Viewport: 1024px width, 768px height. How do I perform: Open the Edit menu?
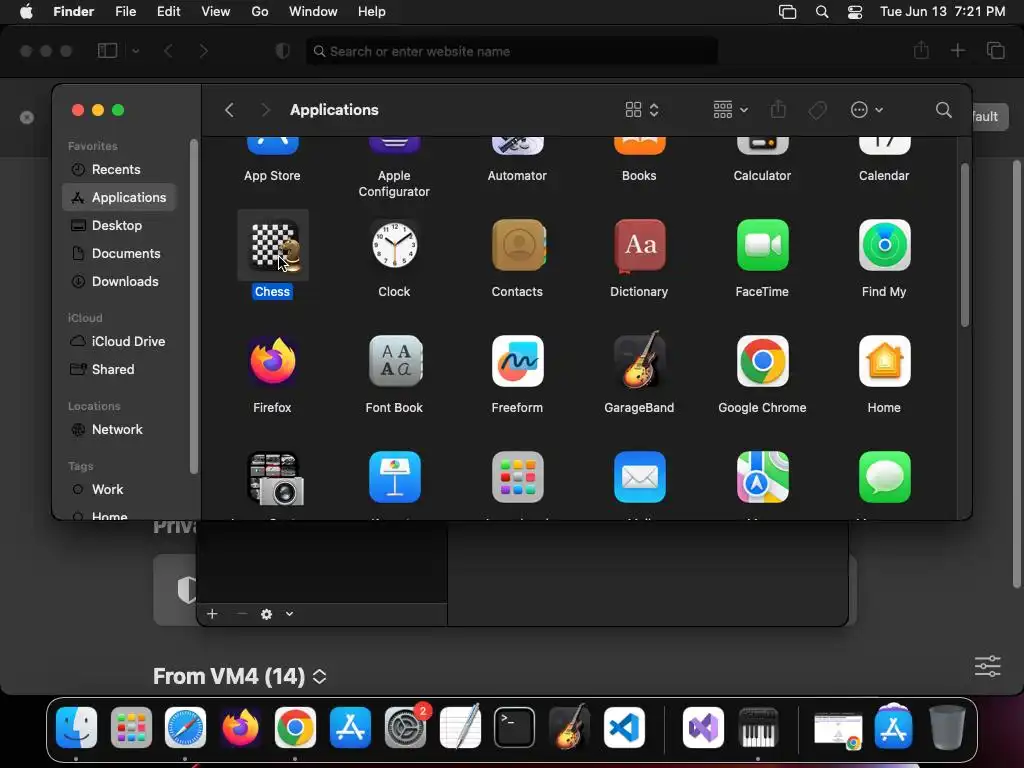click(168, 12)
